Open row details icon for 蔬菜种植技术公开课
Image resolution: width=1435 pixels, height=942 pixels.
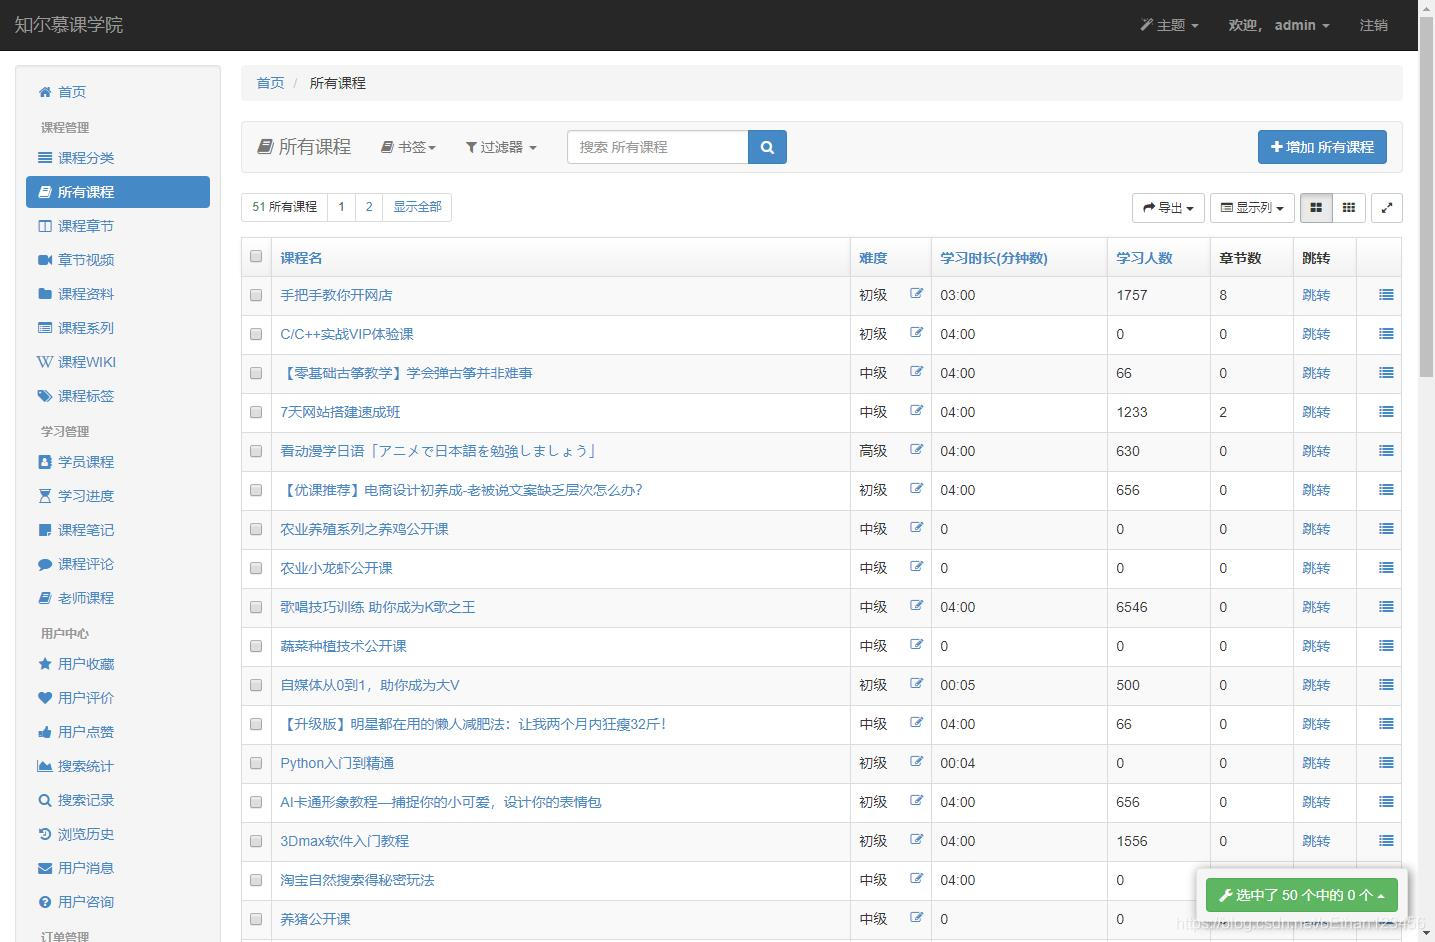1386,646
